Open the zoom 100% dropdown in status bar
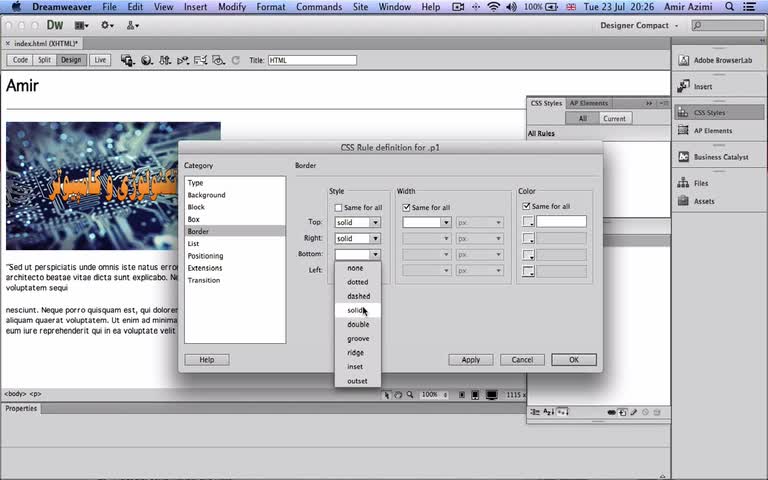This screenshot has height=480, width=768. coord(434,395)
